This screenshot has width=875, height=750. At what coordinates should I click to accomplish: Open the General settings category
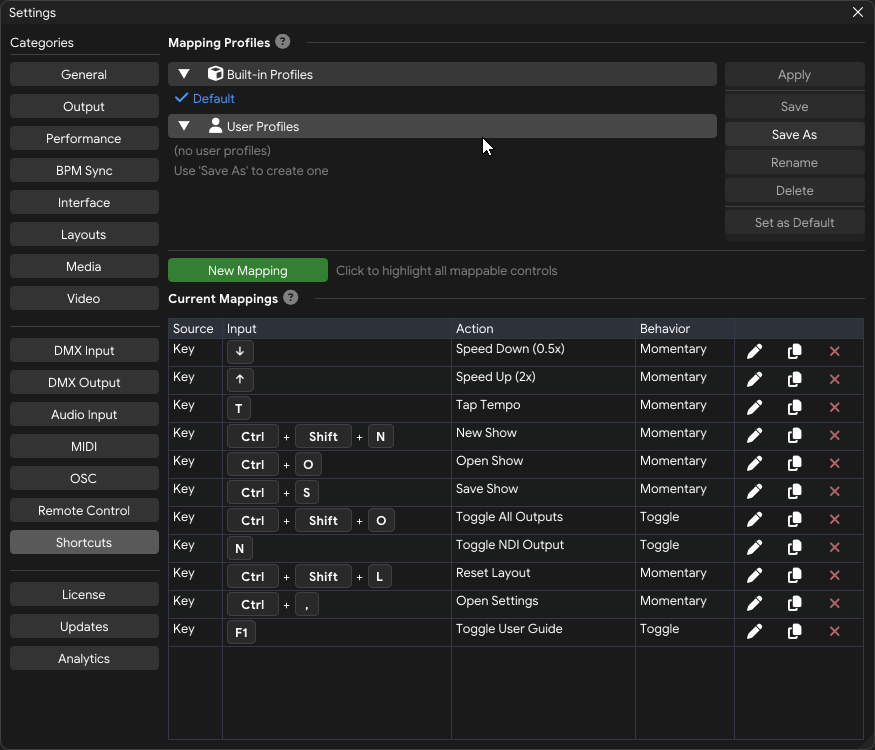click(84, 74)
